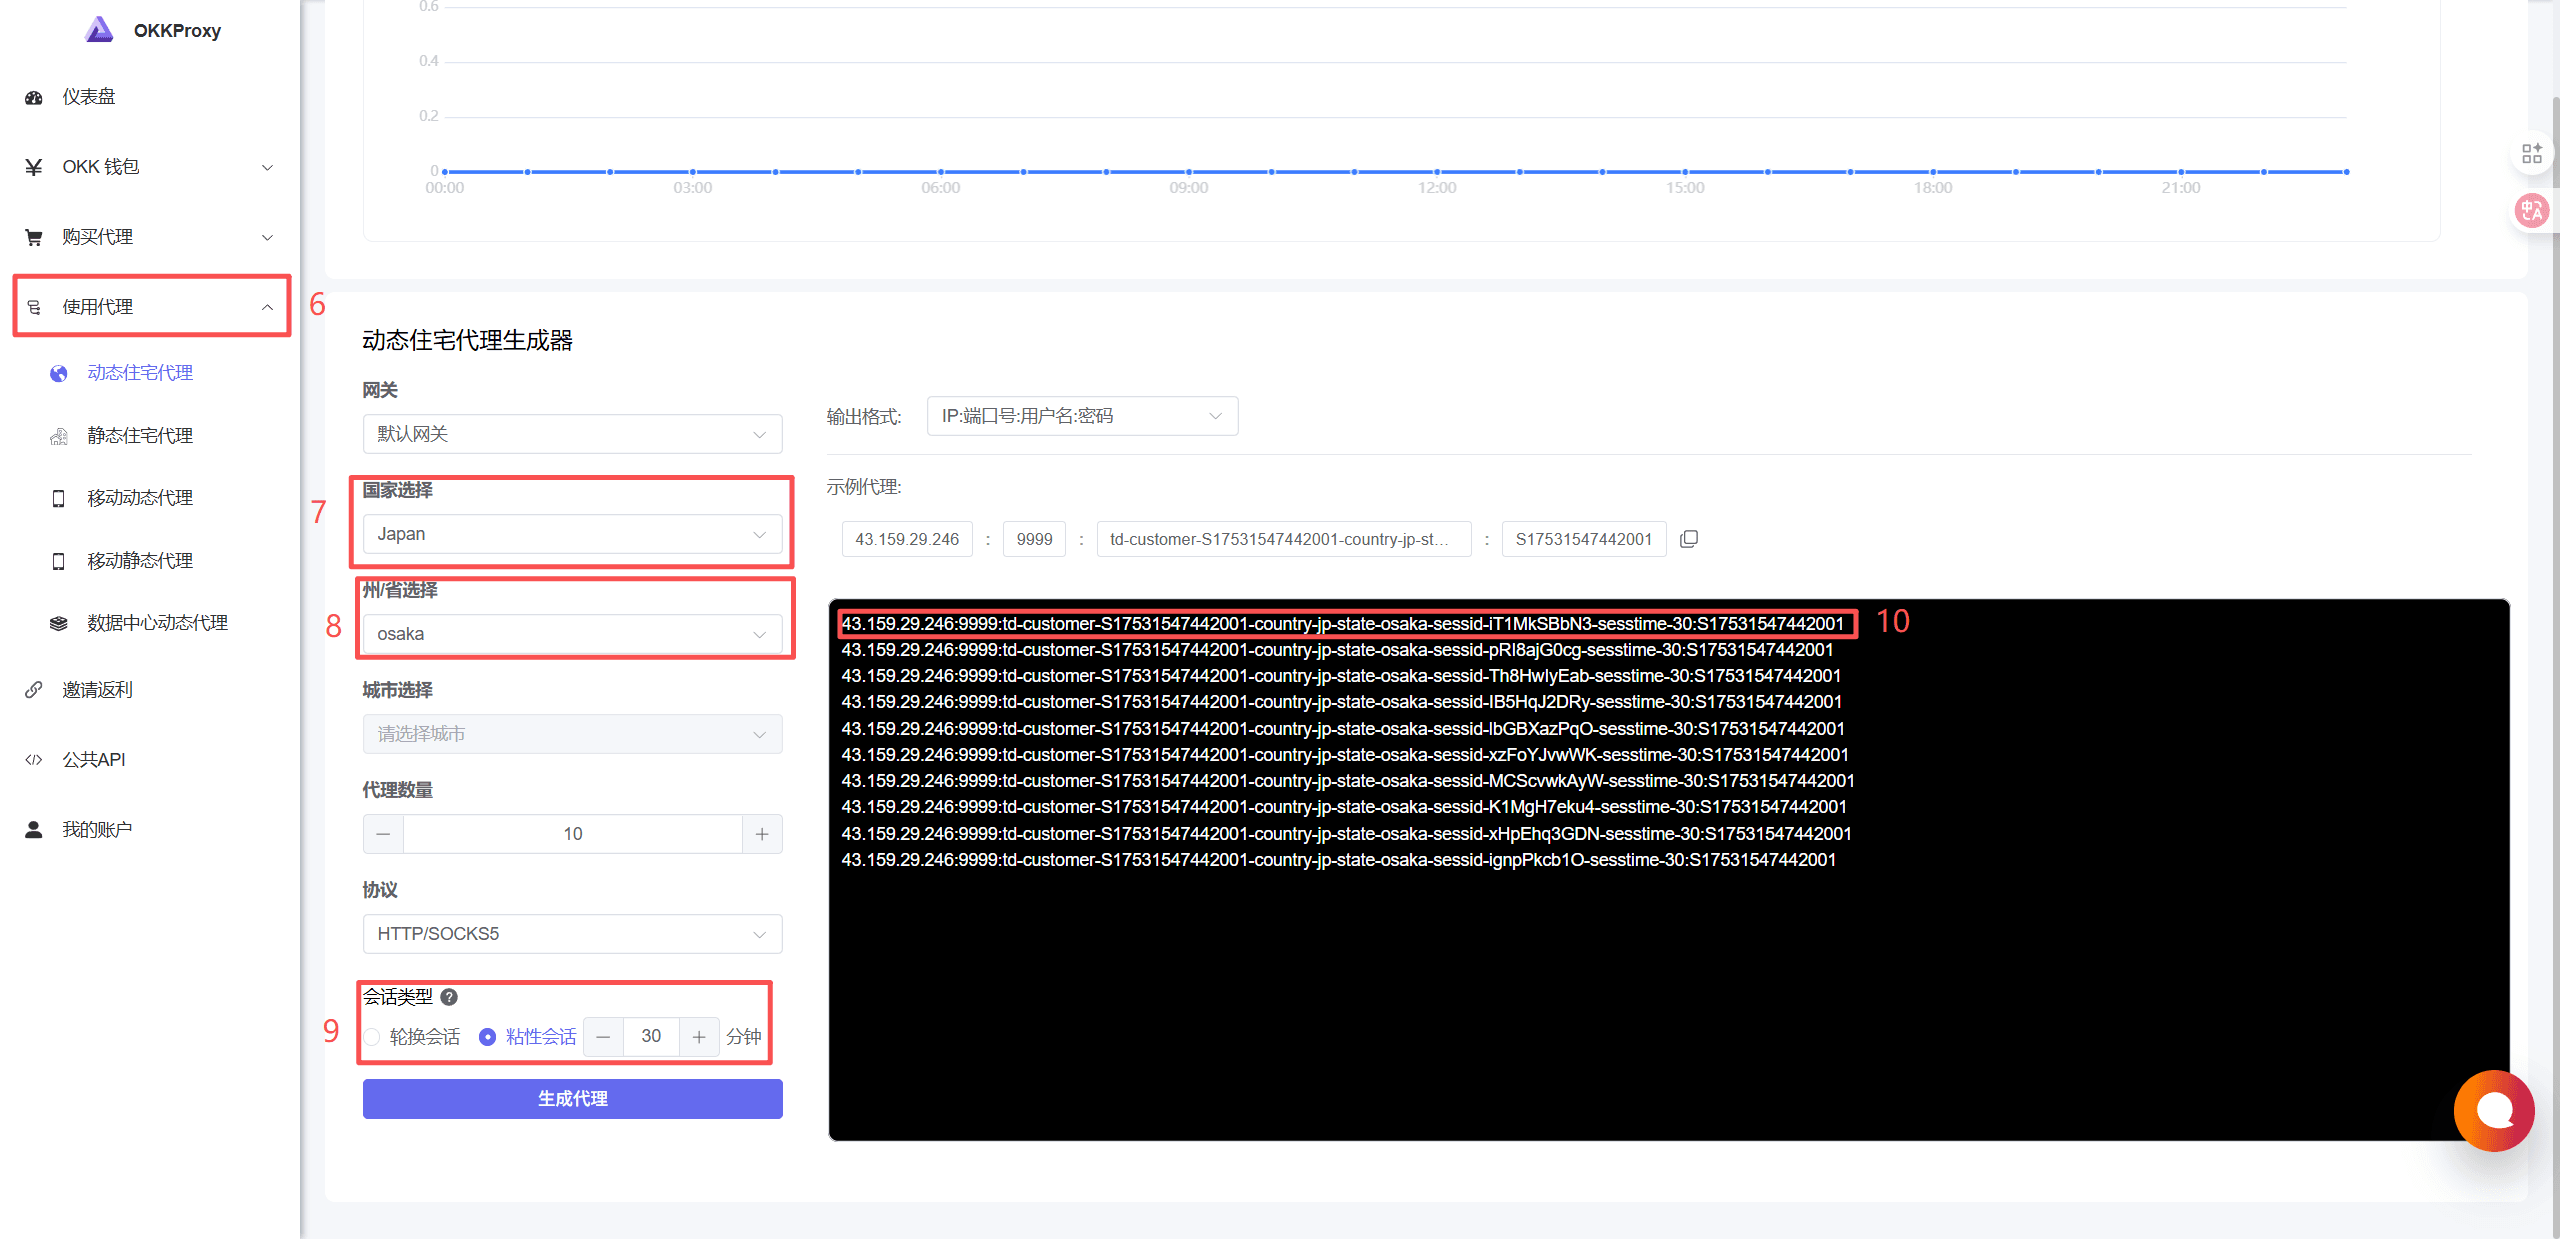
Task: Click the translate icon on right edge
Action: coord(2532,210)
